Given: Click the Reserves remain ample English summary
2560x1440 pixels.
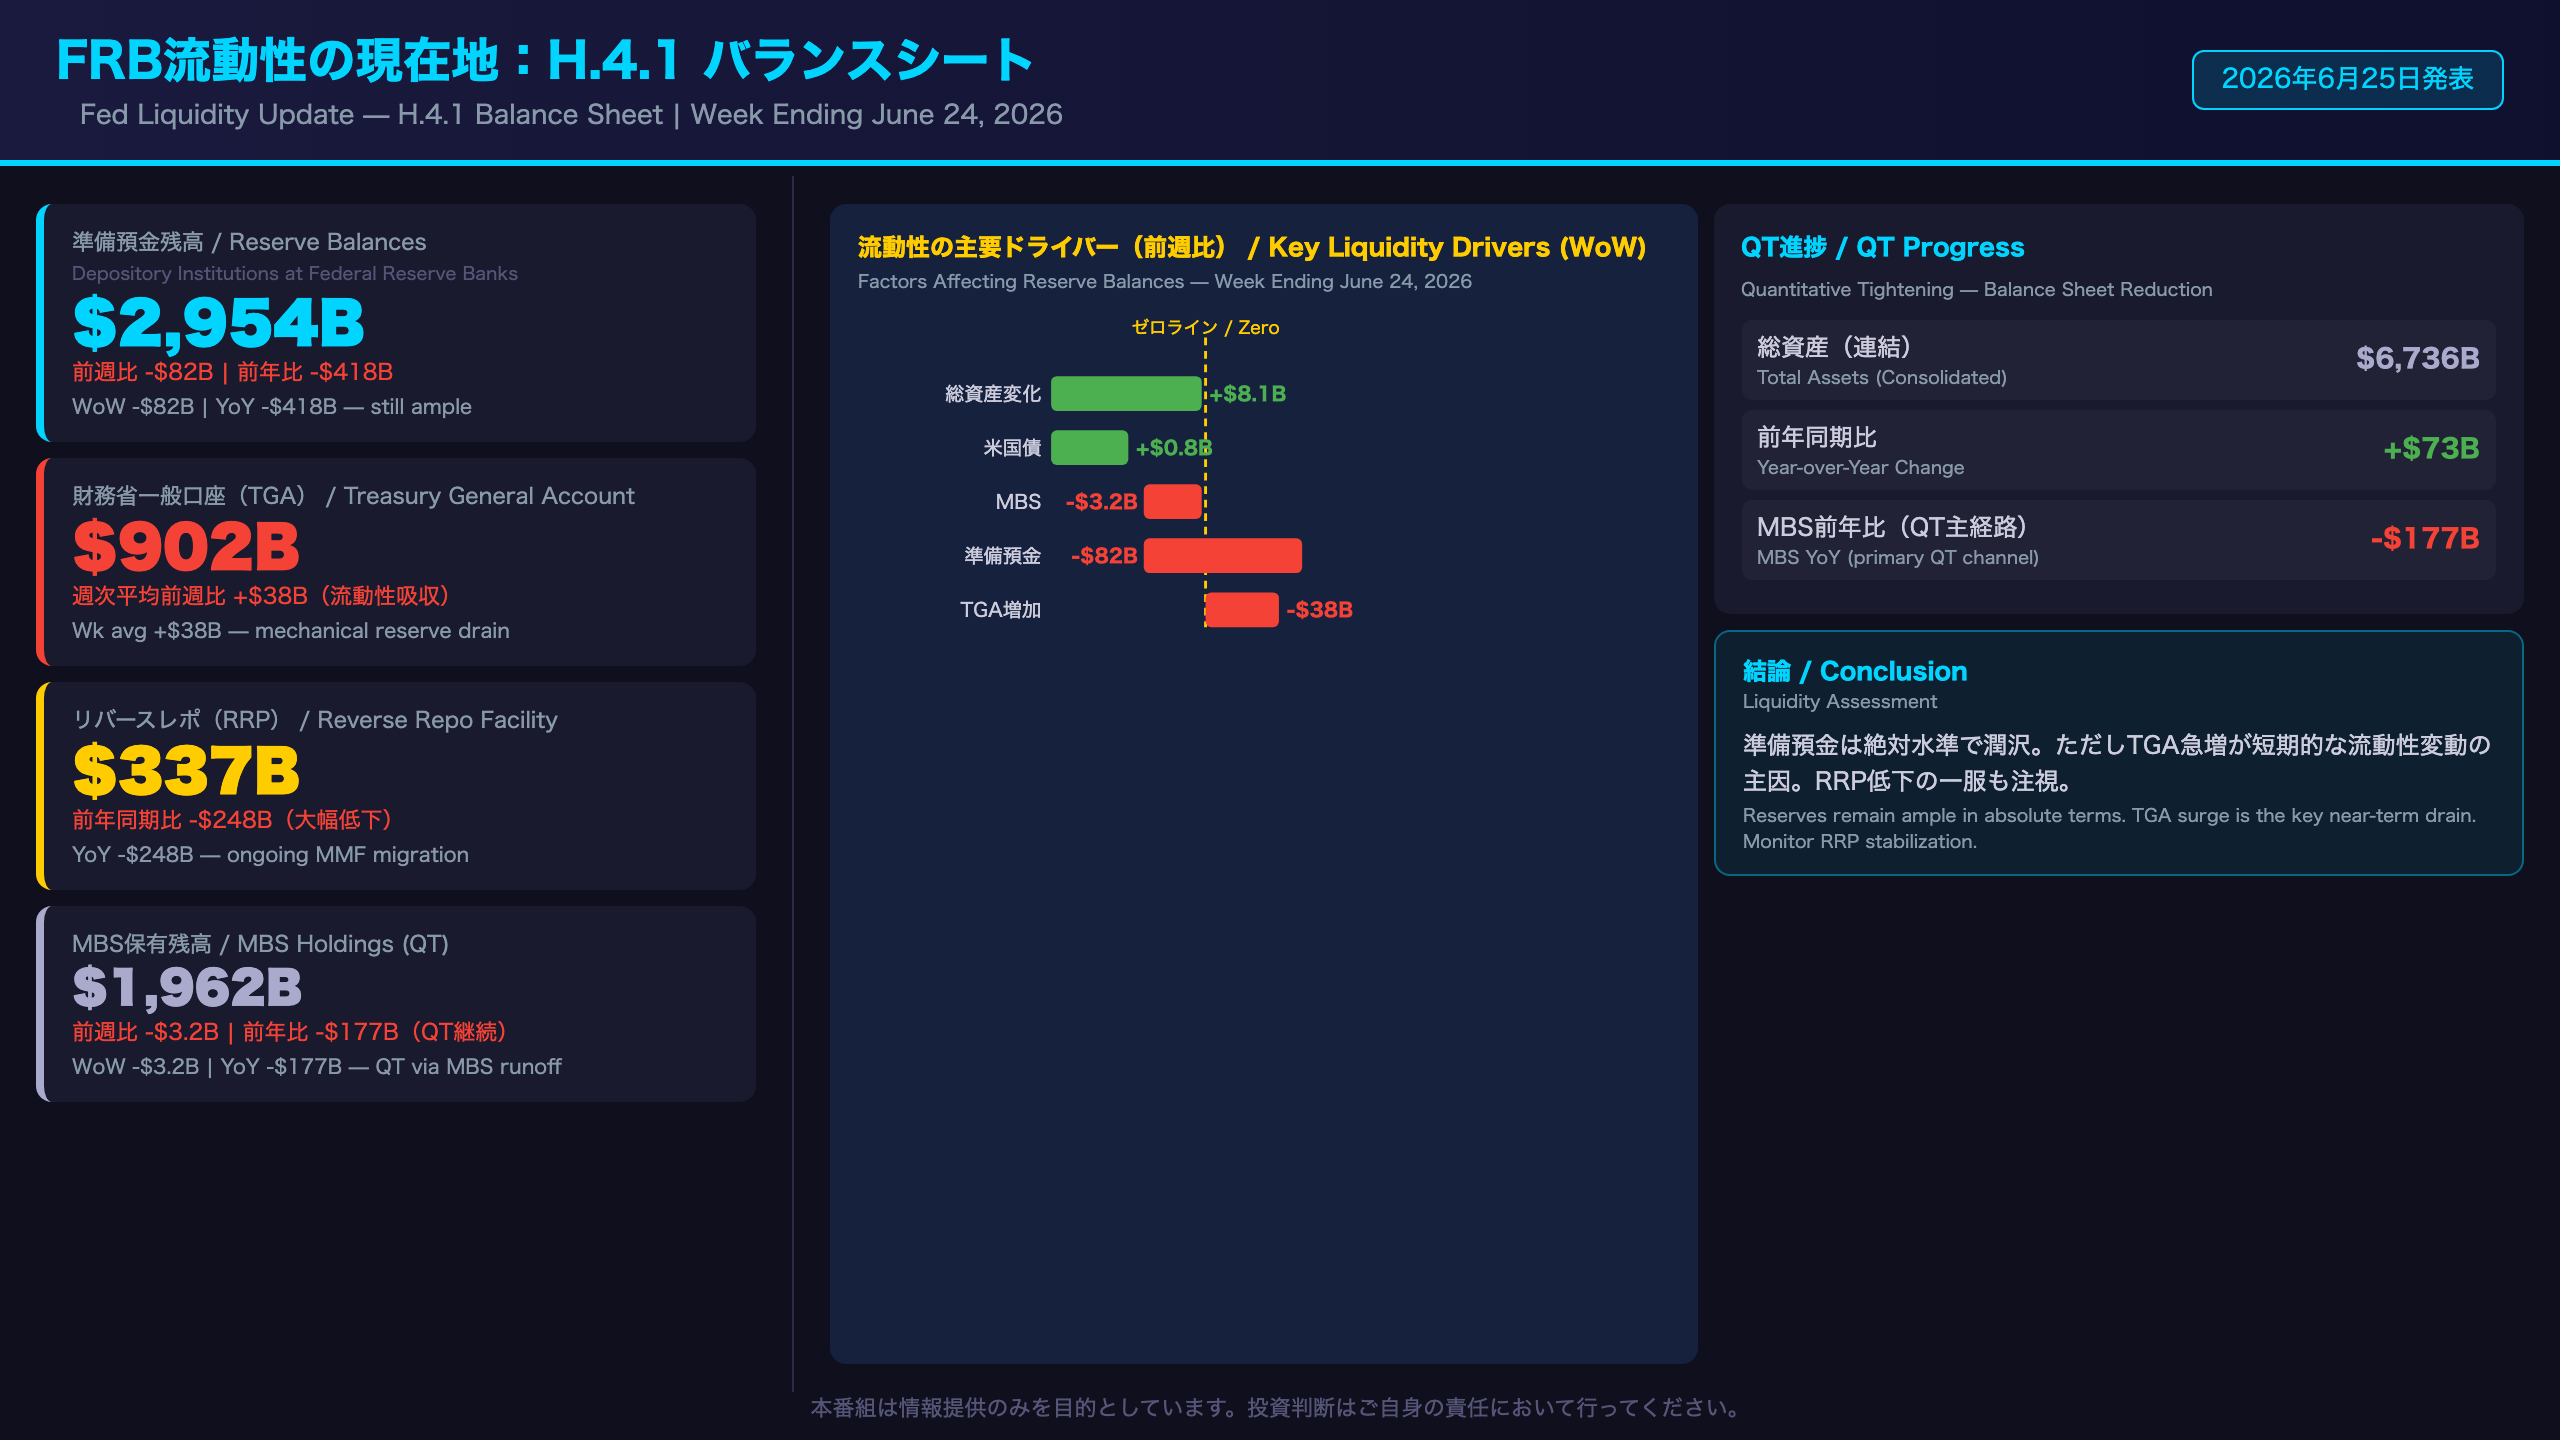Looking at the screenshot, I should pyautogui.click(x=2109, y=829).
